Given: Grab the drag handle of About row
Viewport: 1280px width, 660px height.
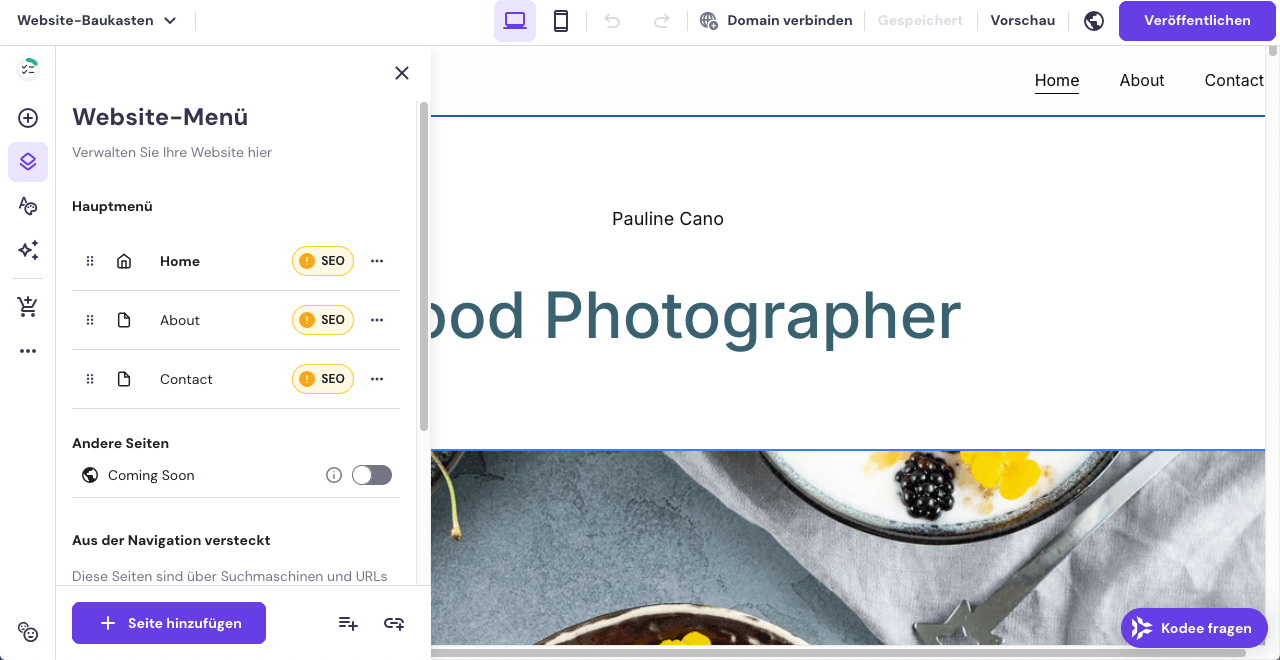Looking at the screenshot, I should pos(90,320).
